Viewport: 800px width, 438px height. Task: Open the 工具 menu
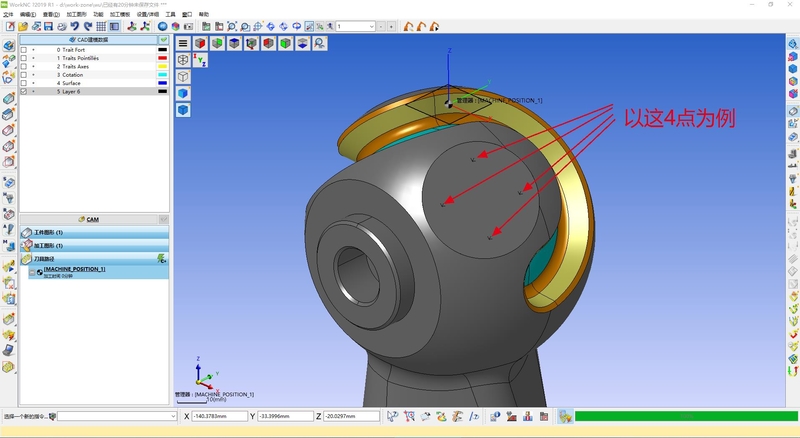(x=171, y=15)
